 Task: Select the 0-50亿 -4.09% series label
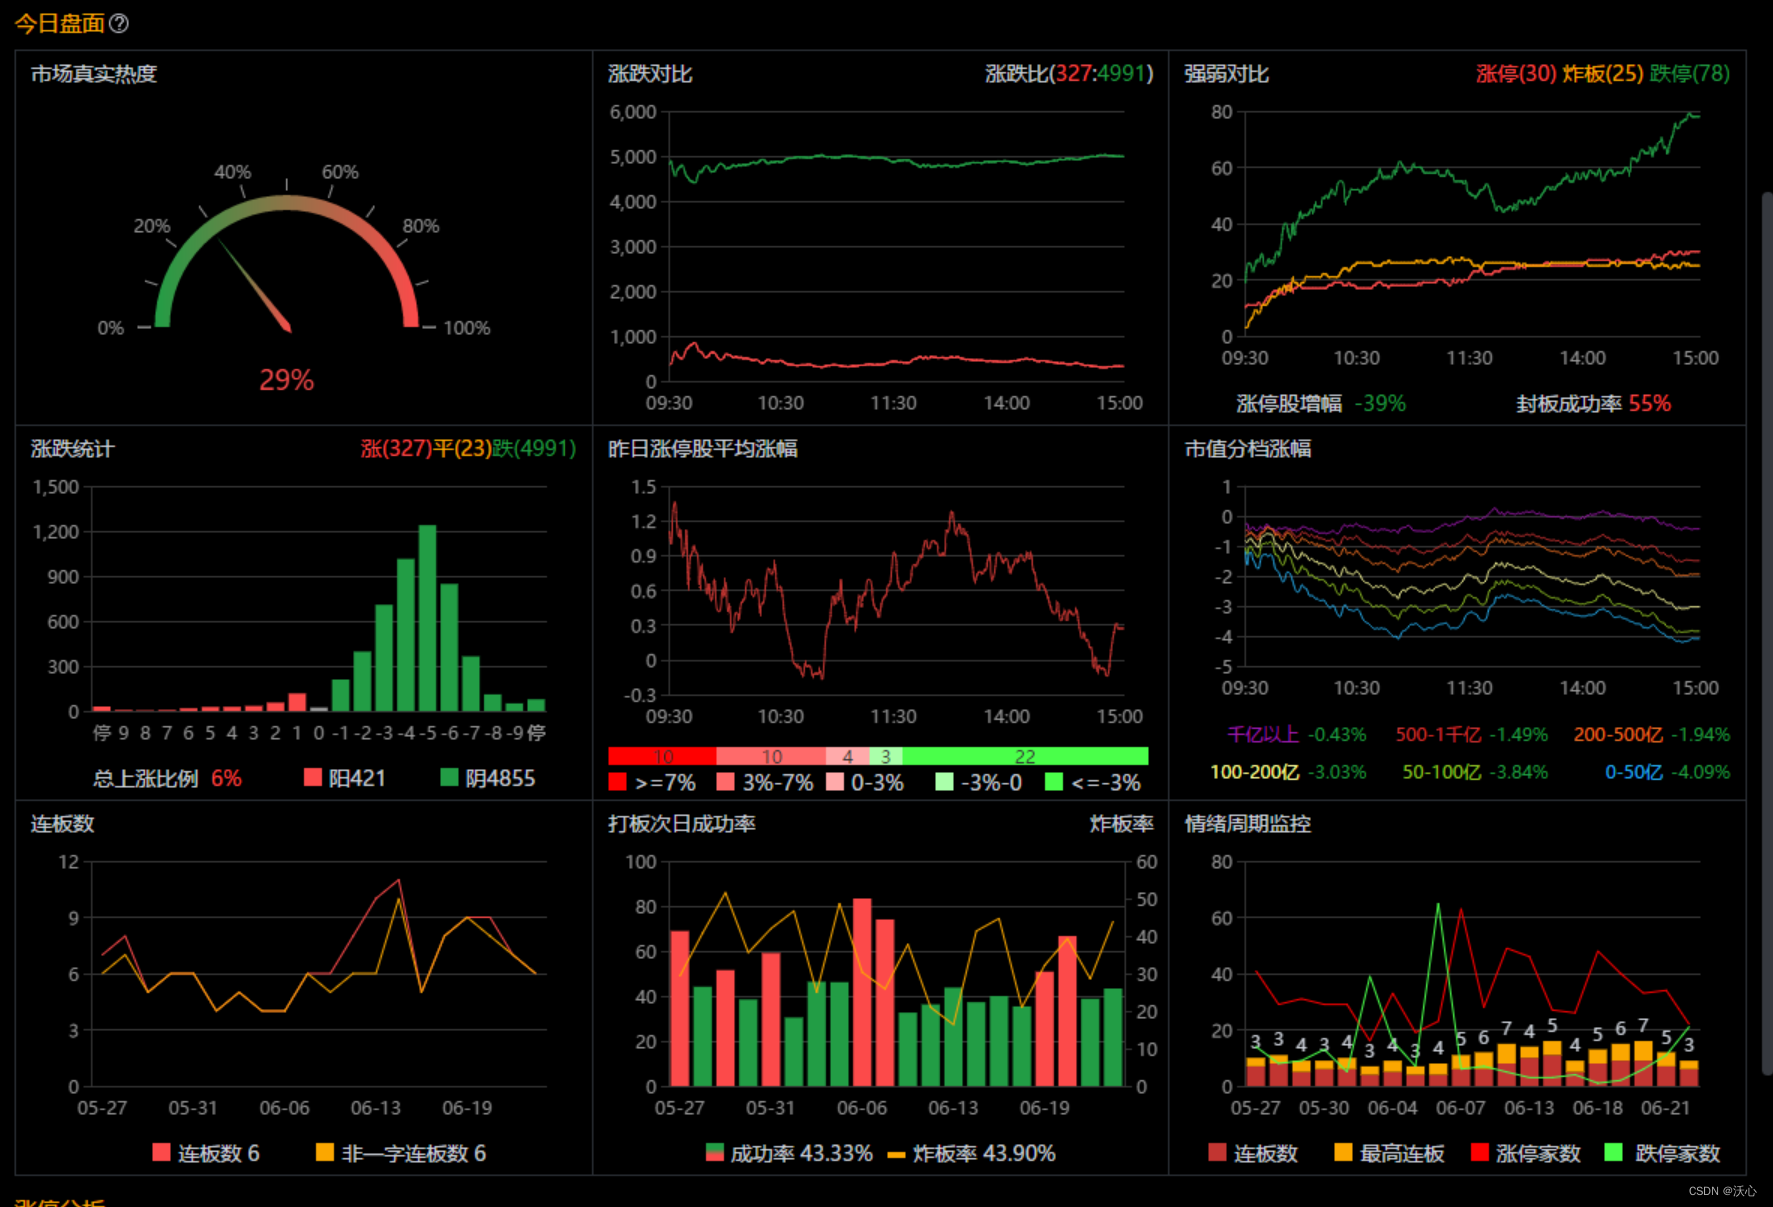click(x=1667, y=772)
